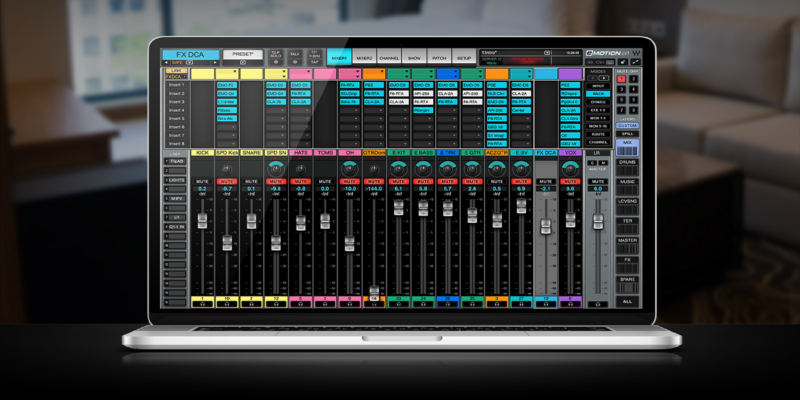Screen dimensions: 800x400
Task: Turn the pan knob on E BASS channel
Action: tap(423, 169)
